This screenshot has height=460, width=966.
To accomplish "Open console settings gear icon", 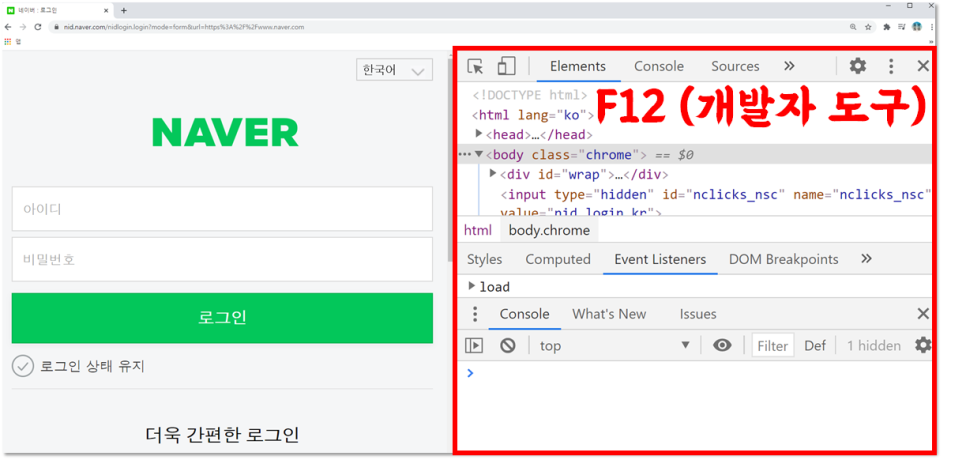I will pos(922,345).
